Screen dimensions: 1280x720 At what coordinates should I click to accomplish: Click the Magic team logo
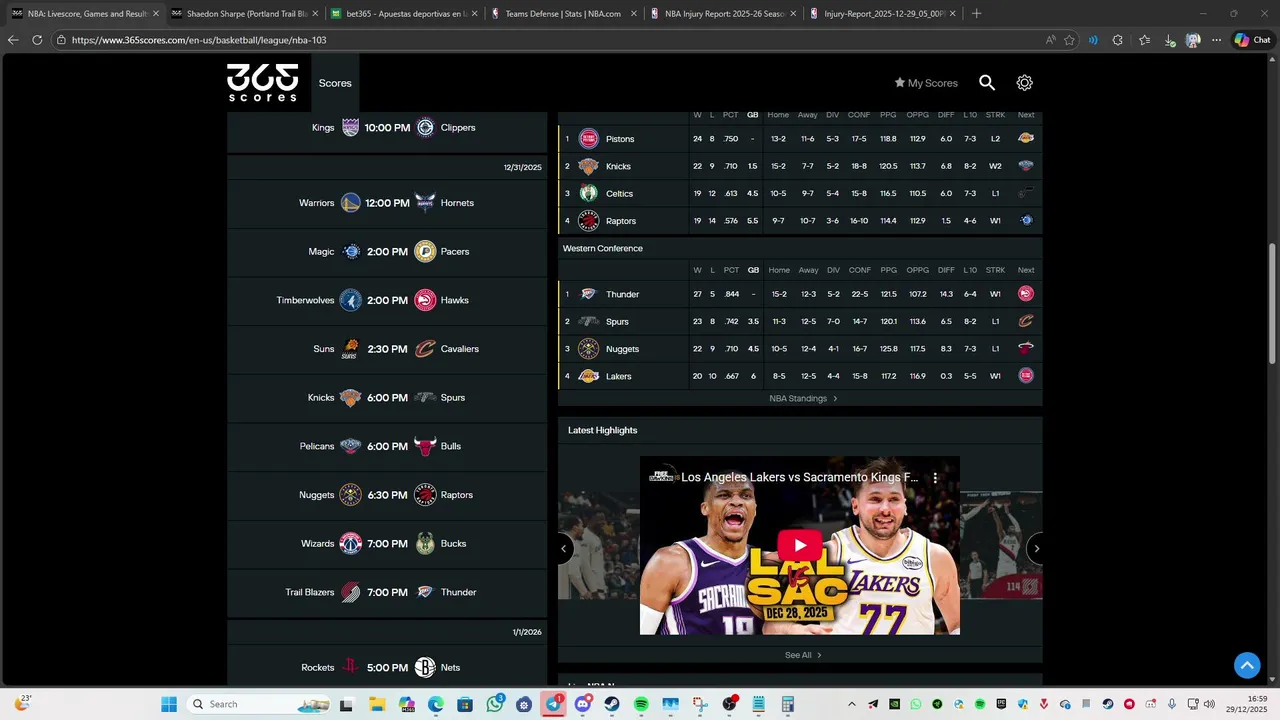pos(351,252)
